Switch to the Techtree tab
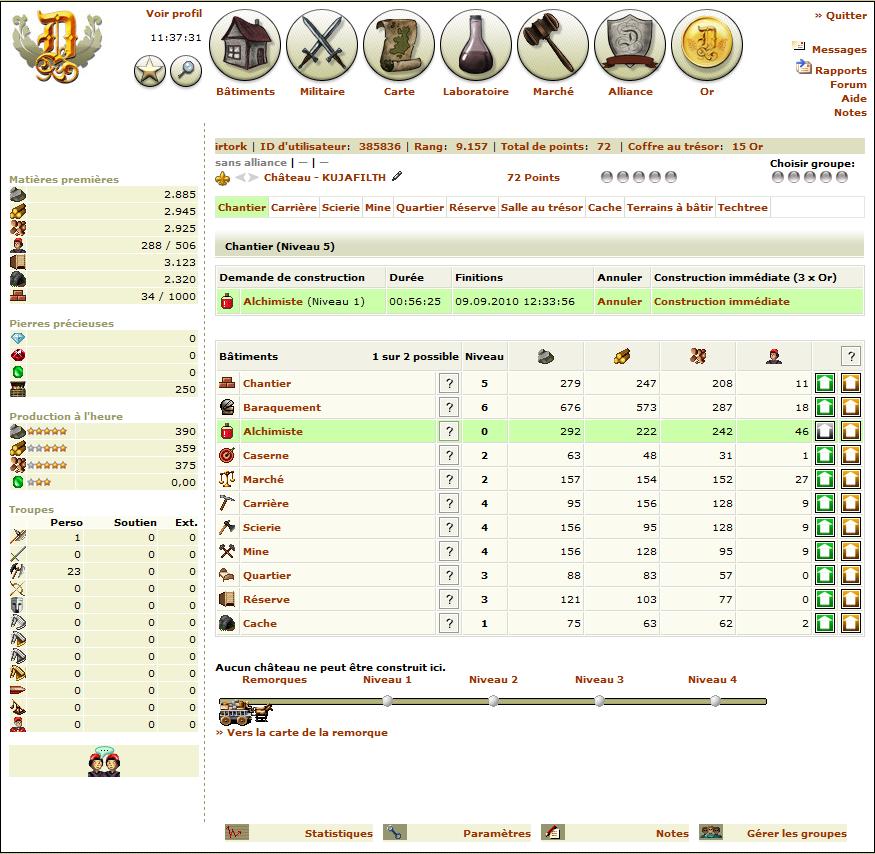 tap(743, 207)
